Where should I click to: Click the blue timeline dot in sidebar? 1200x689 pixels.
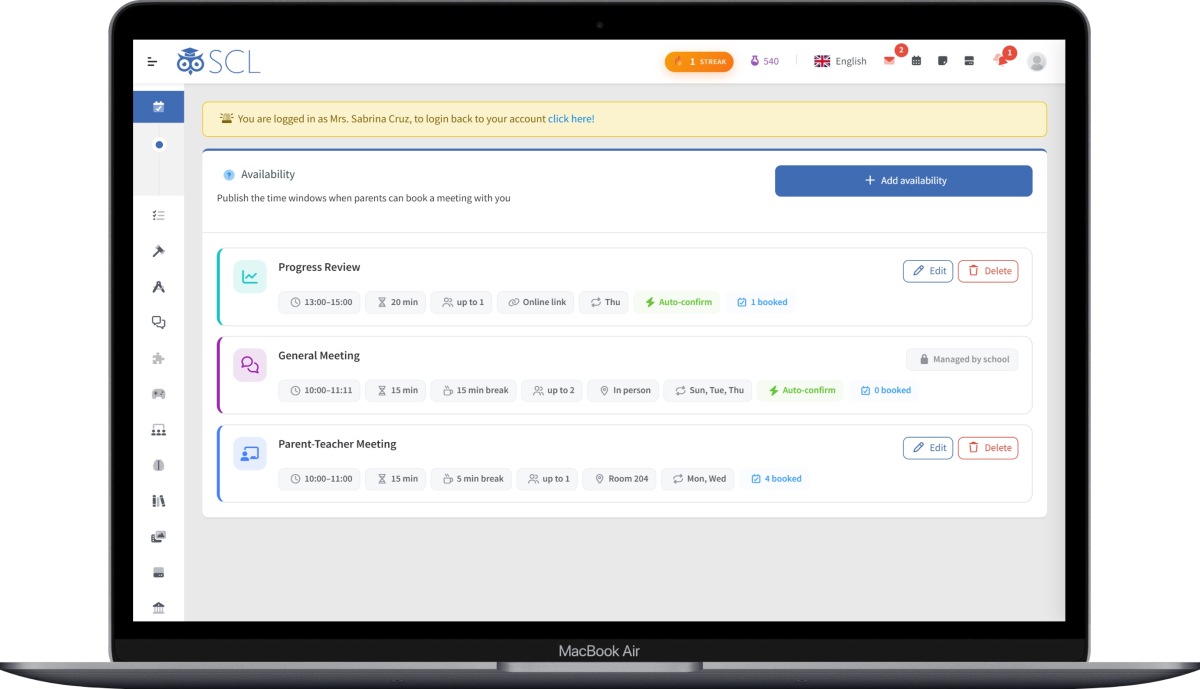click(158, 145)
